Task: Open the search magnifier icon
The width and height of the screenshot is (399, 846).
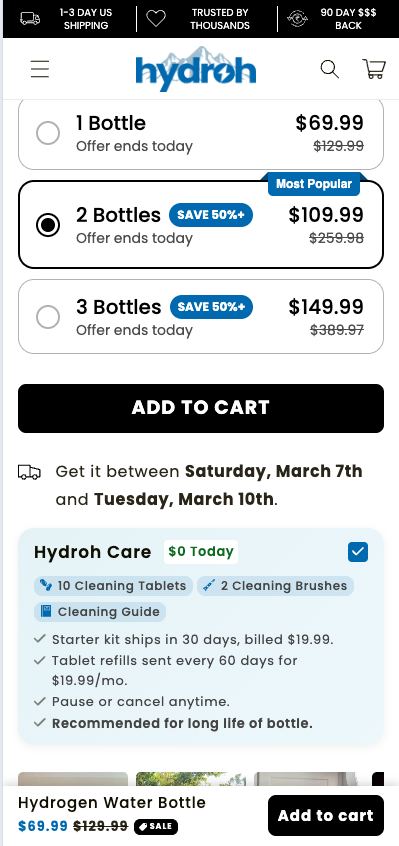Action: pos(329,69)
